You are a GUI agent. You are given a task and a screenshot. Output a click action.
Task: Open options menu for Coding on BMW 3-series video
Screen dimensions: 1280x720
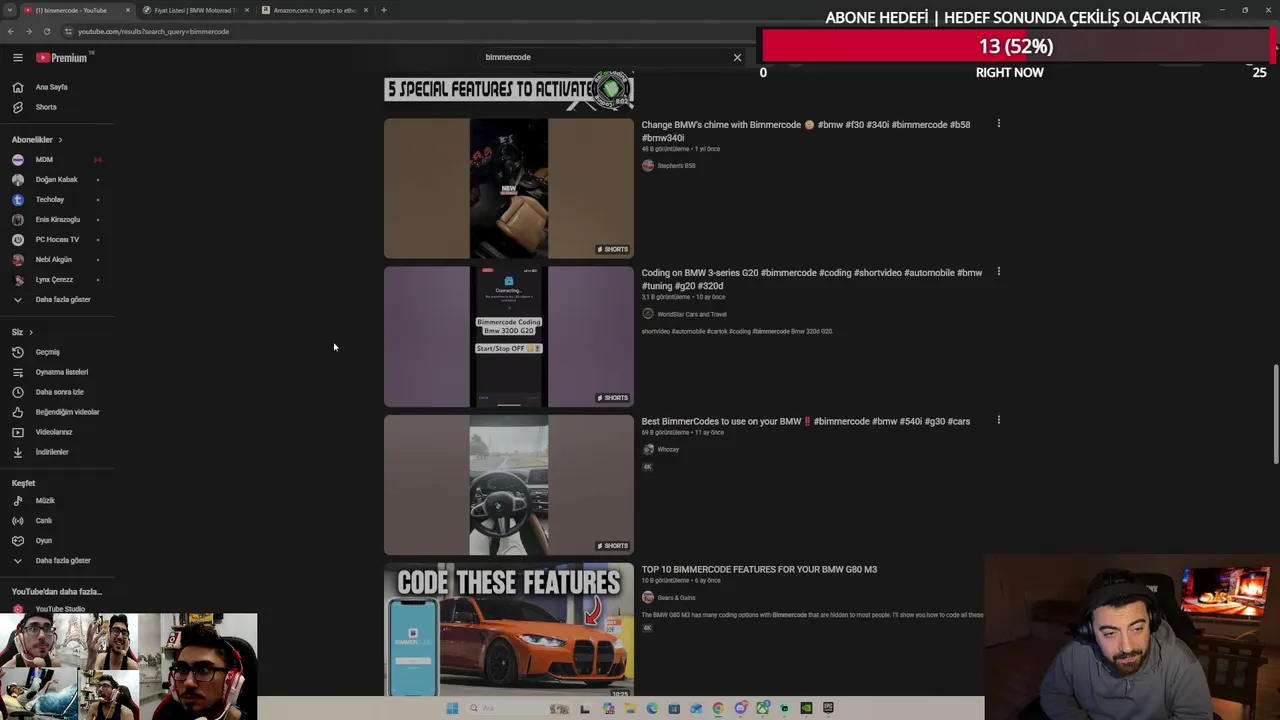pos(998,272)
